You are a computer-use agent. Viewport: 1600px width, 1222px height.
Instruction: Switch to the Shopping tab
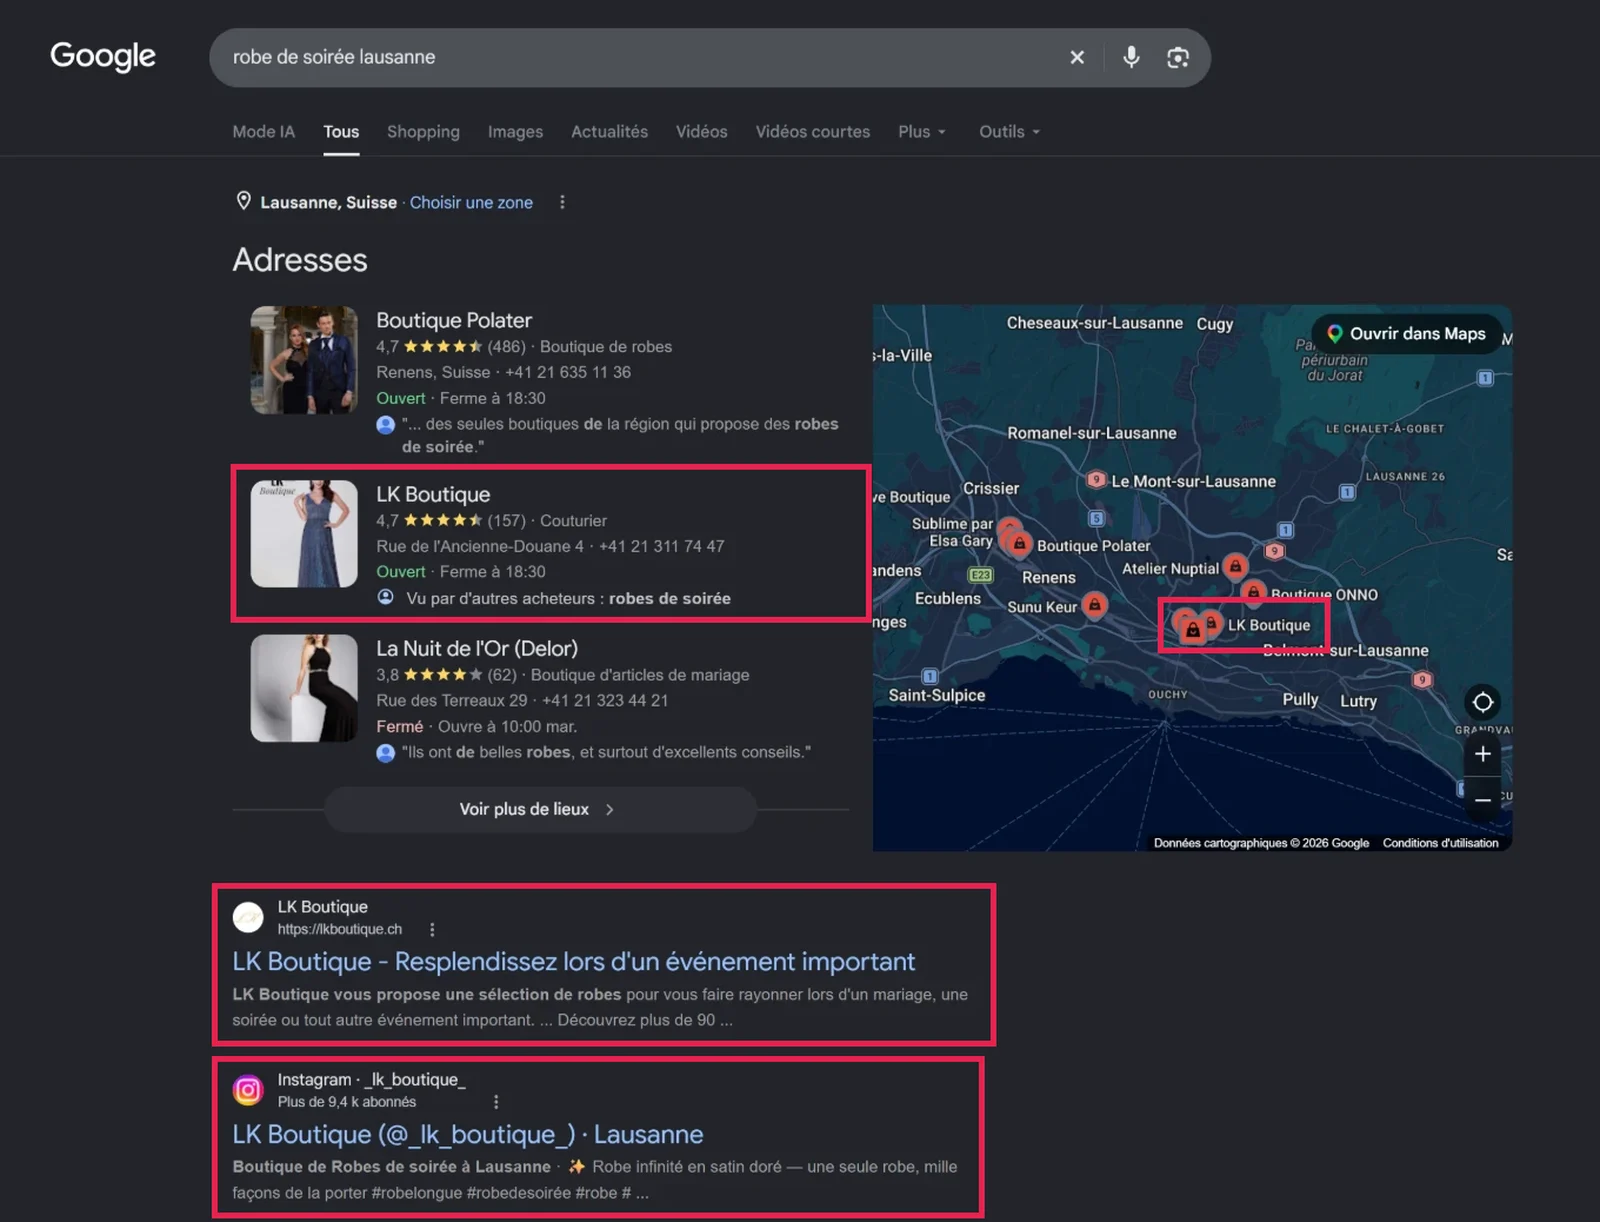coord(423,132)
